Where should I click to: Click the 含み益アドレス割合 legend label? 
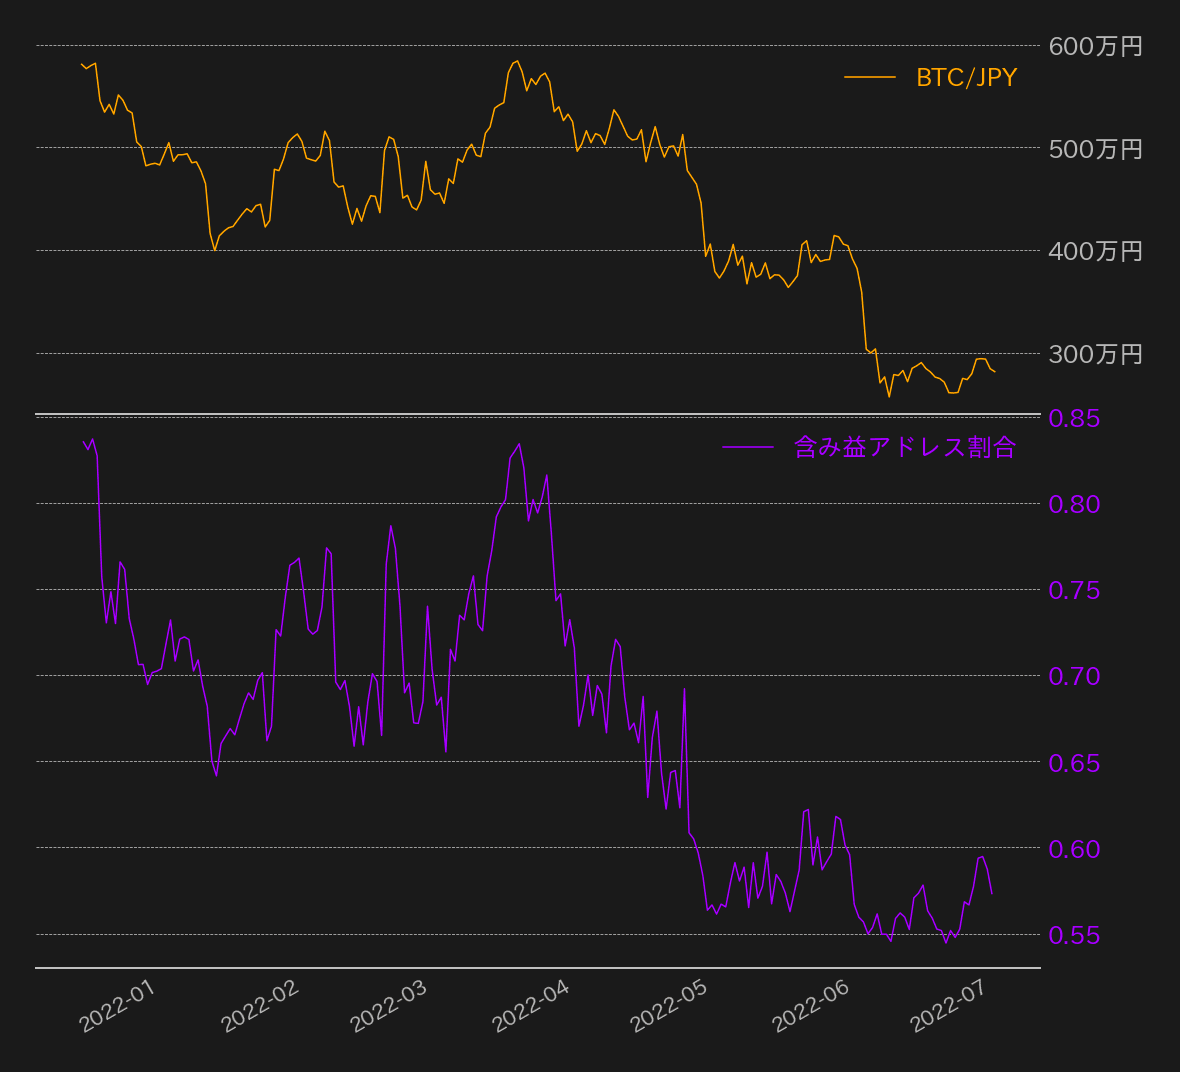(x=905, y=447)
